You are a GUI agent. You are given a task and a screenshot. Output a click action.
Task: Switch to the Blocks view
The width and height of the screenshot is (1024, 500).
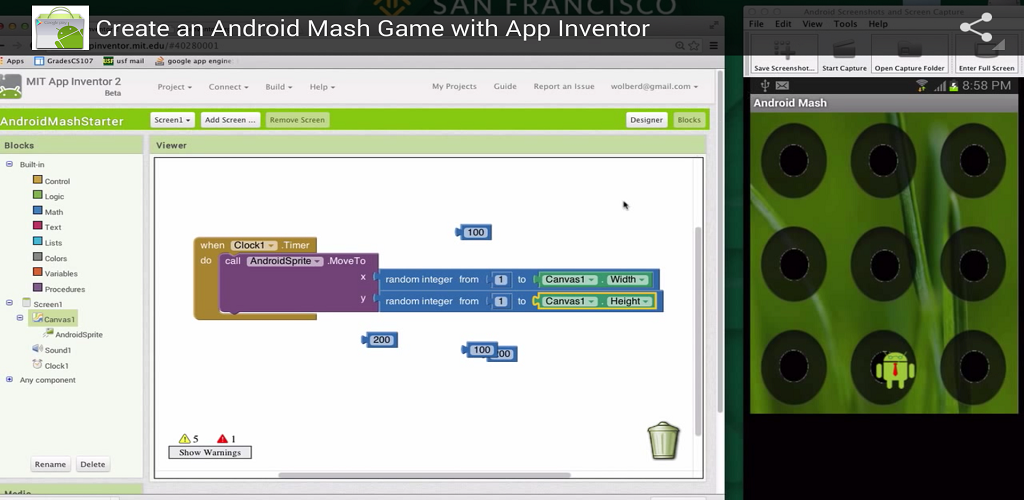pos(689,120)
